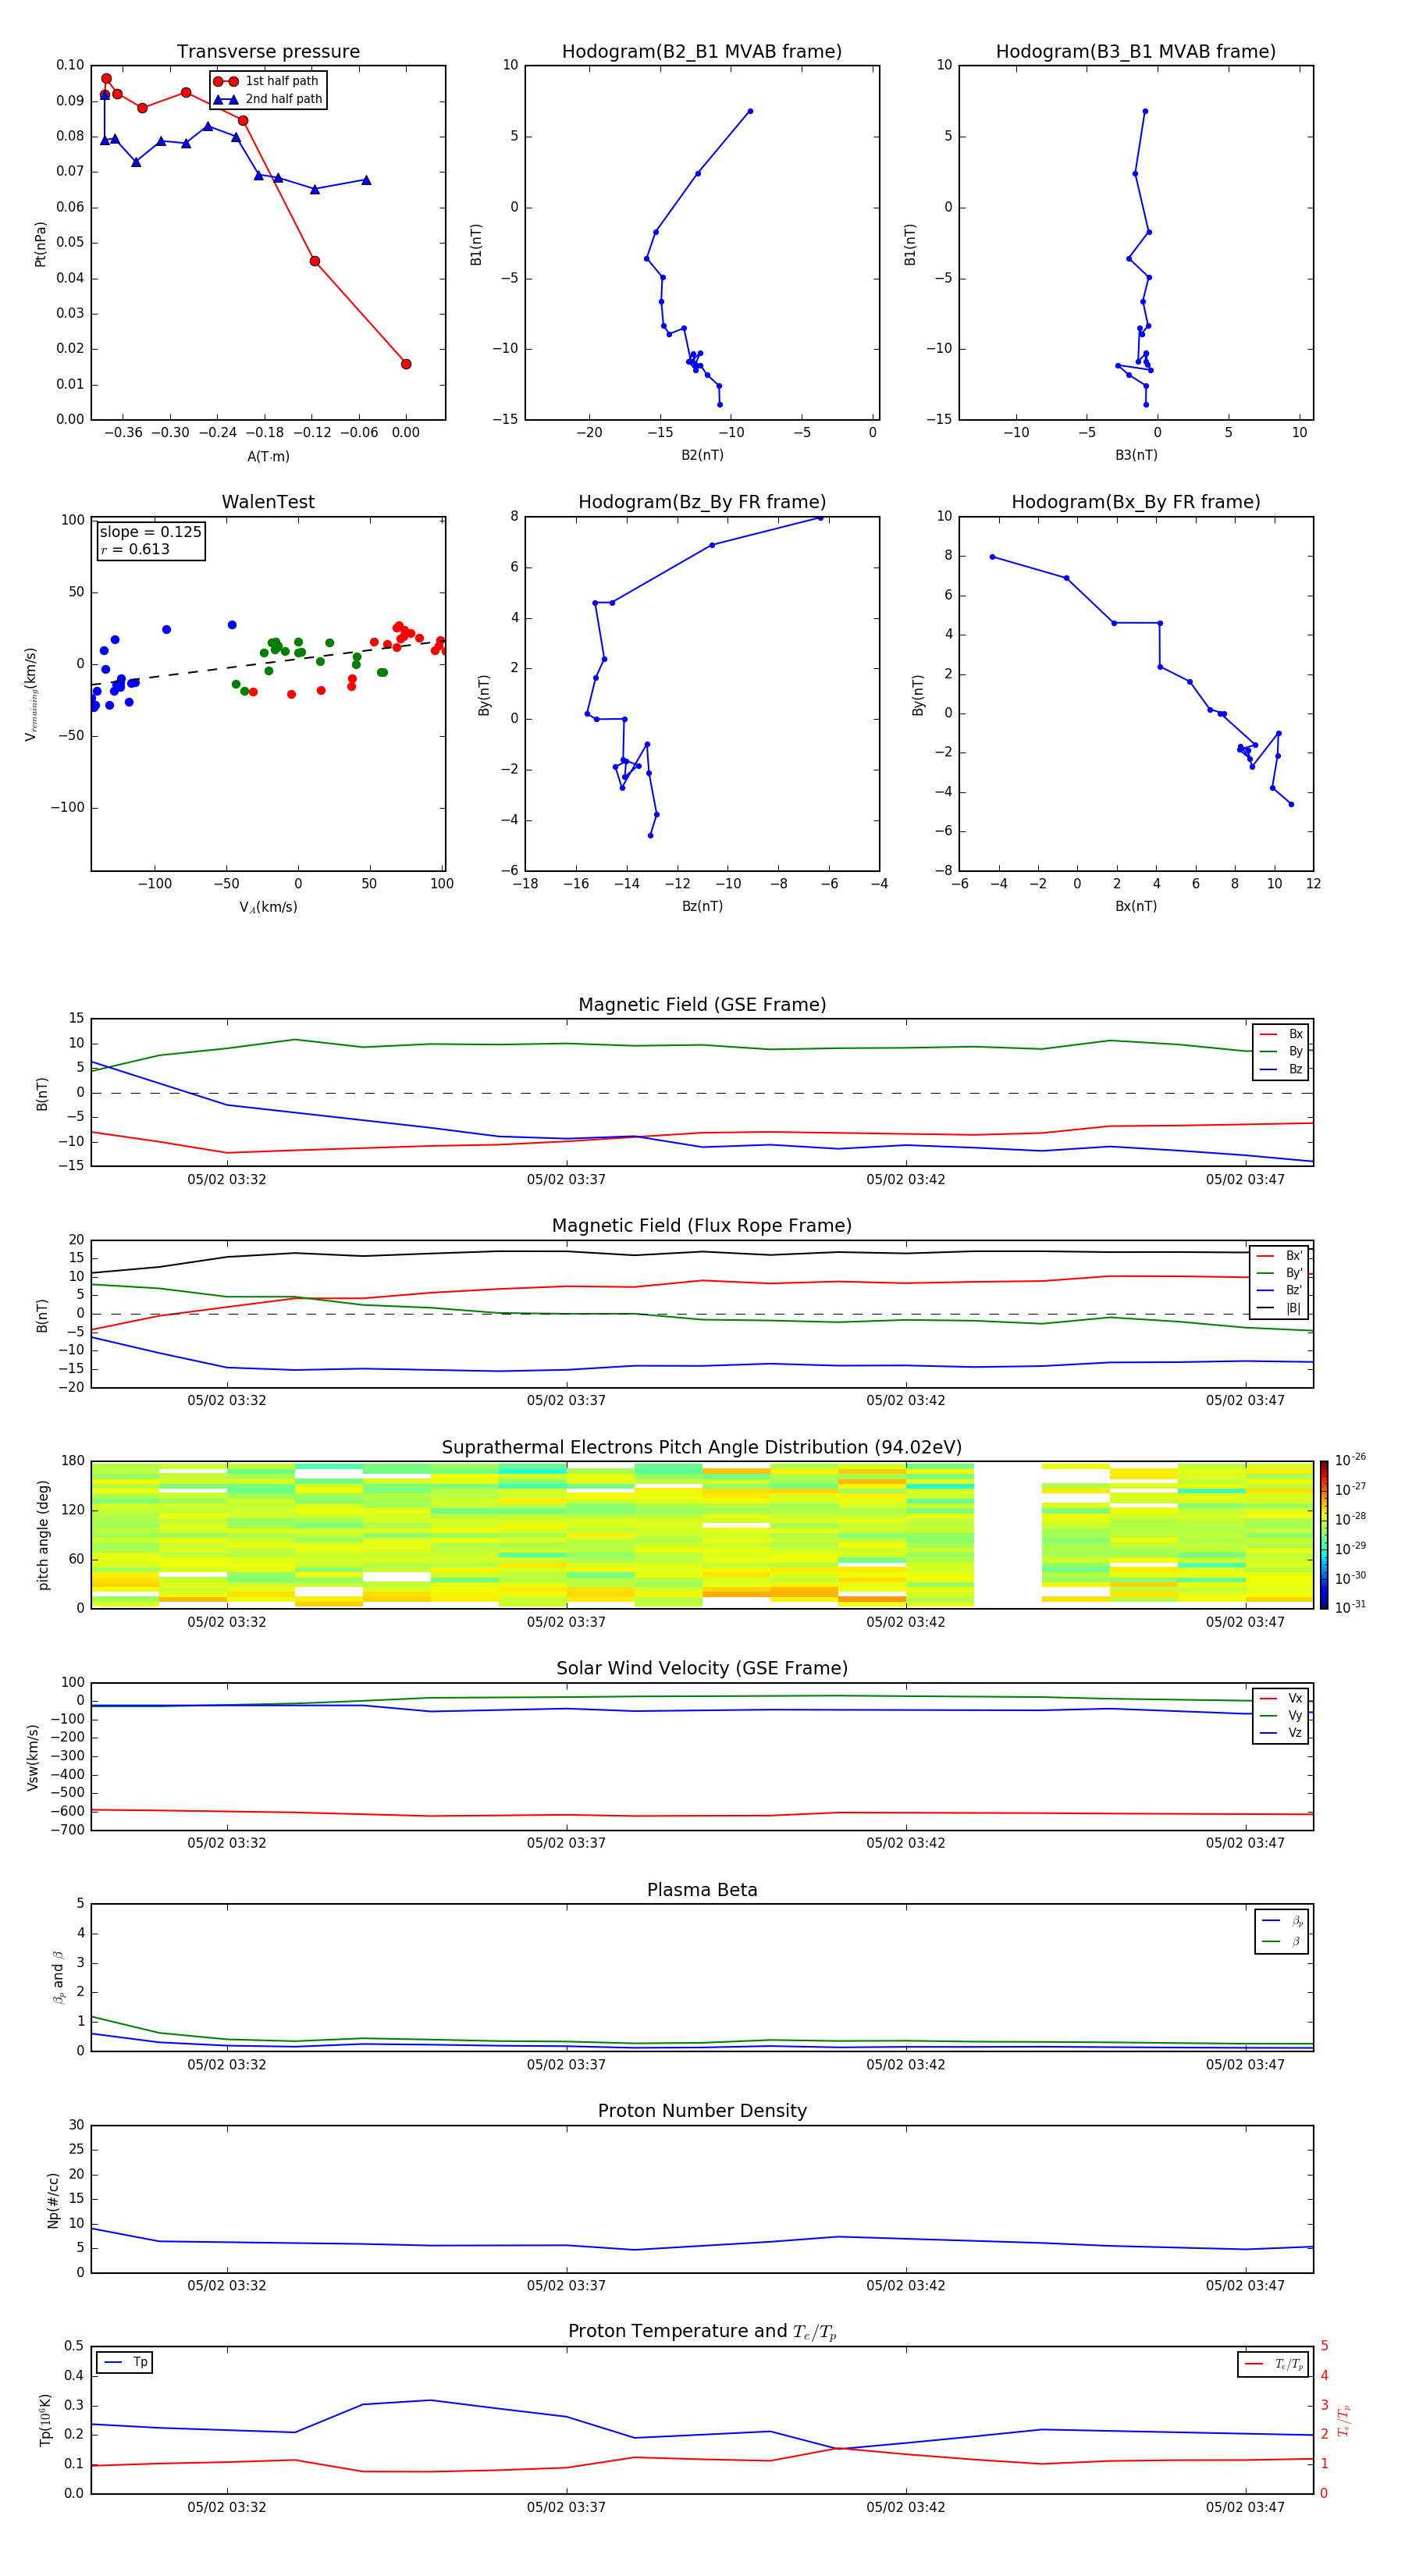Select the Bz legend entry in GSE panel
The height and width of the screenshot is (2576, 1405).
click(x=1281, y=1069)
